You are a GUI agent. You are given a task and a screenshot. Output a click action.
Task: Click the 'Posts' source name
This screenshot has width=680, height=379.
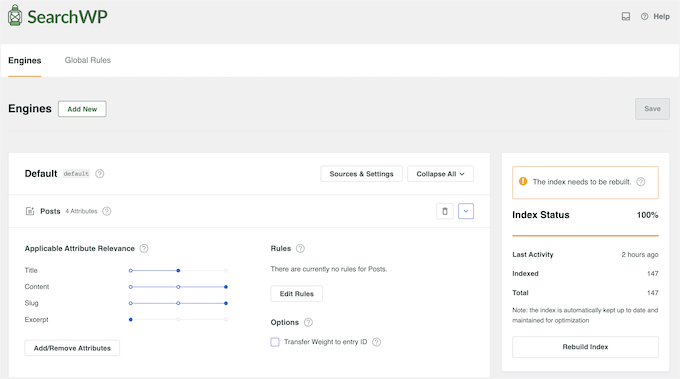(50, 211)
